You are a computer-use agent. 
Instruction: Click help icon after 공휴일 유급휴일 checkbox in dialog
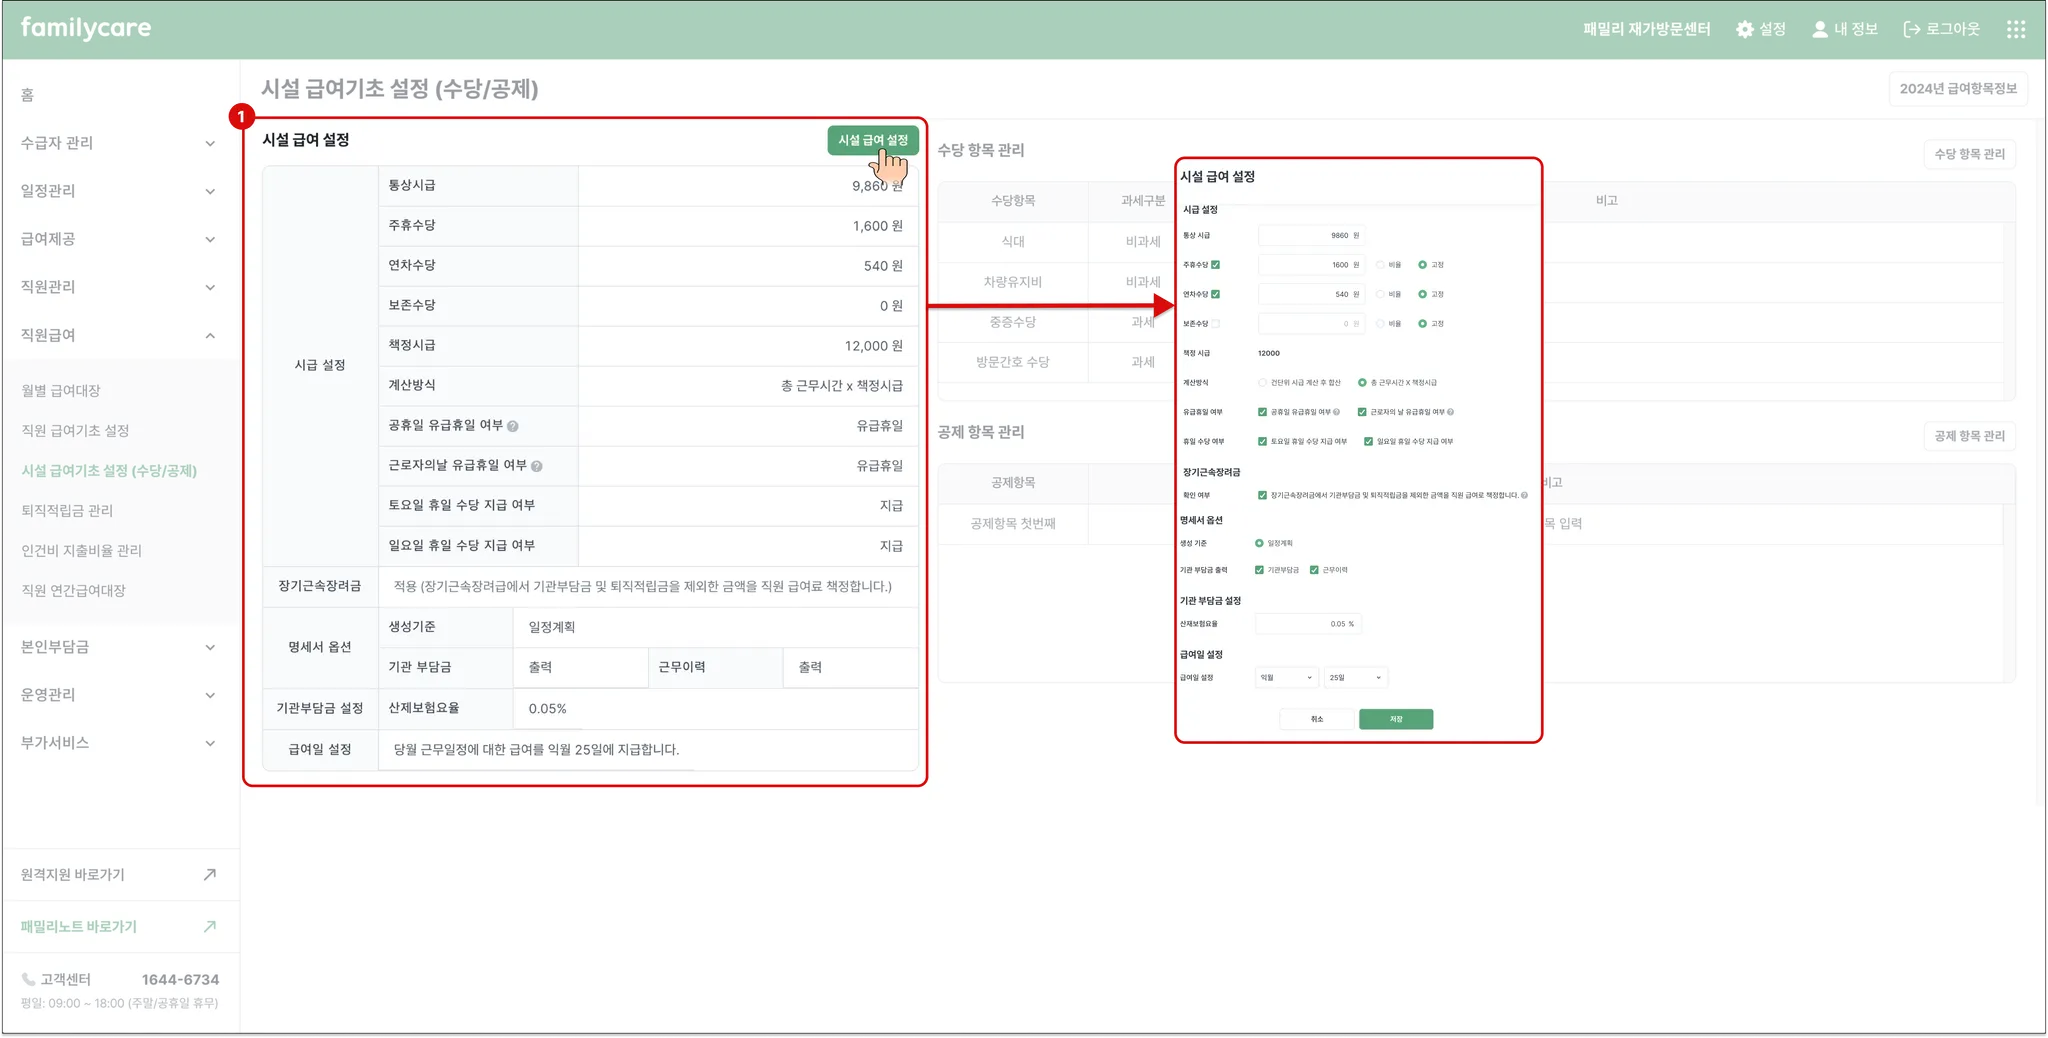click(x=1337, y=412)
